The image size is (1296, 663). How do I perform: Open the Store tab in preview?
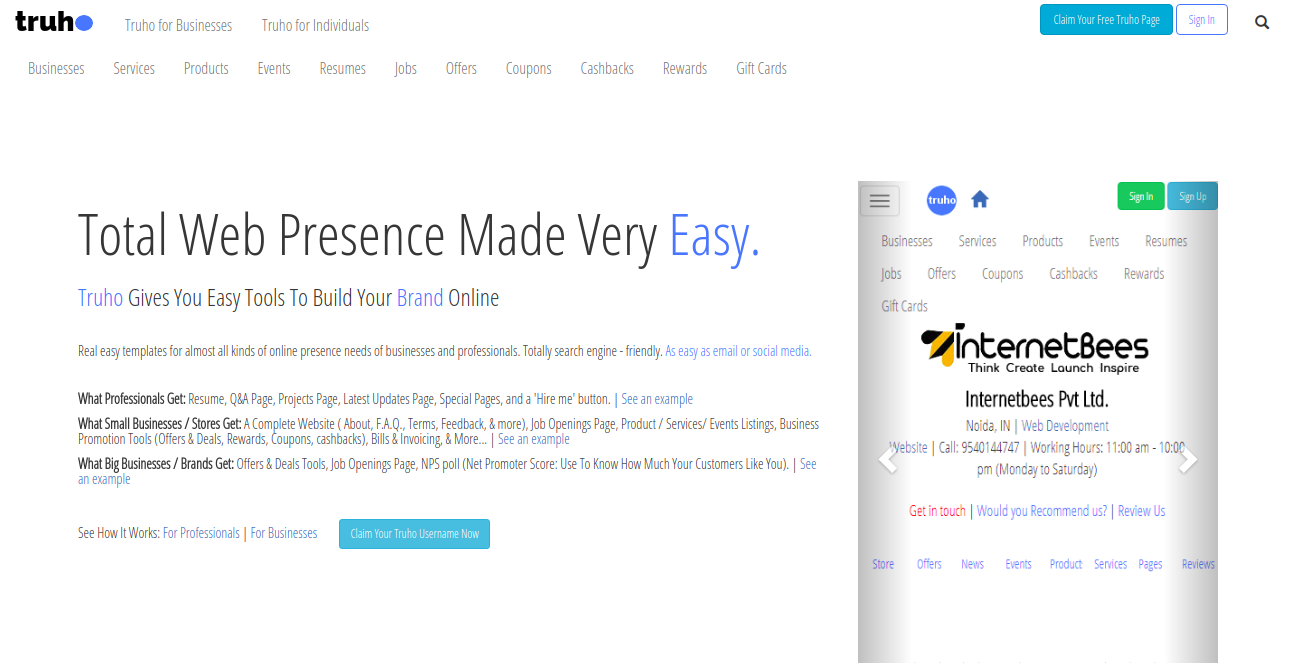pyautogui.click(x=883, y=564)
